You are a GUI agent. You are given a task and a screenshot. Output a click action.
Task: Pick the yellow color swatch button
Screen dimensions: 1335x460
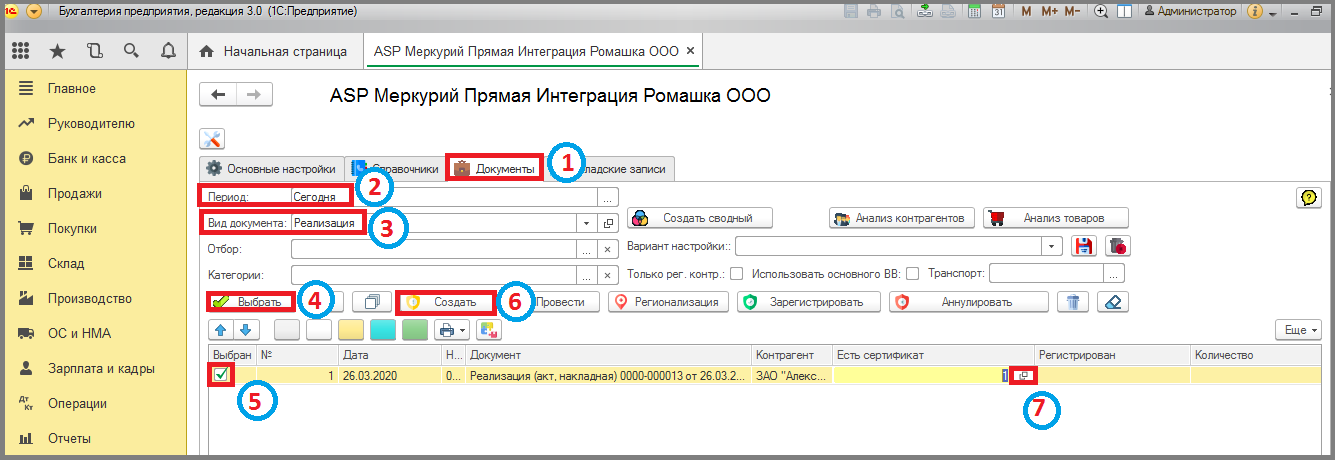tap(352, 329)
